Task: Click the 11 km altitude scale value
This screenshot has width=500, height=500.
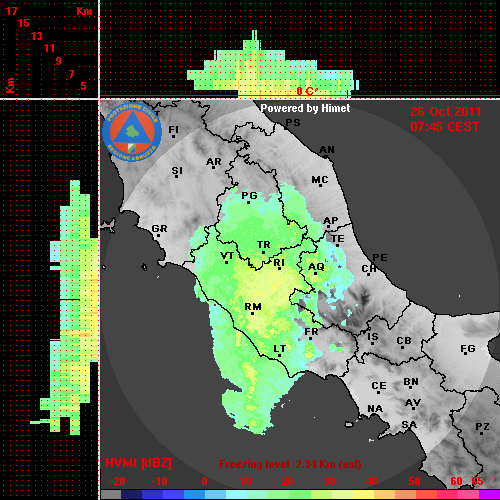Action: tap(49, 48)
